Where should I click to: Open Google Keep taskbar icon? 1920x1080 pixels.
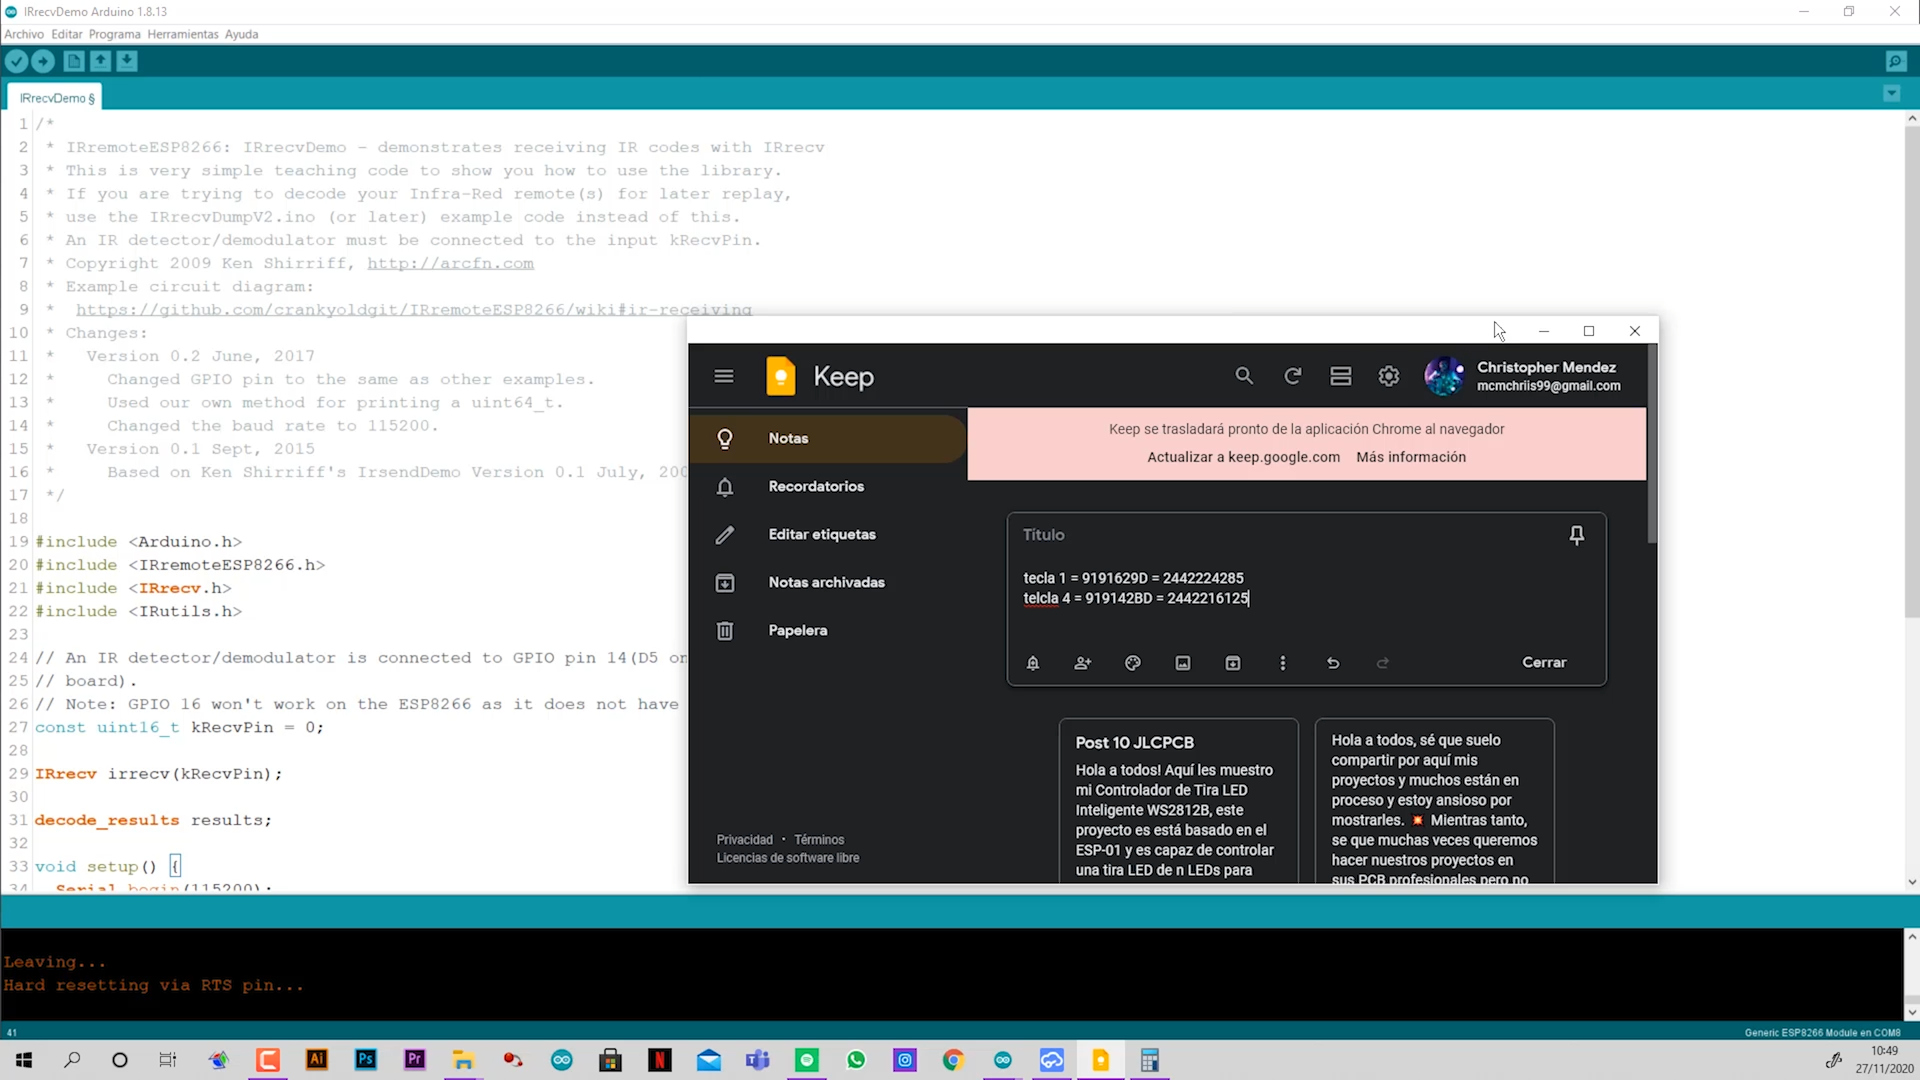(1100, 1060)
